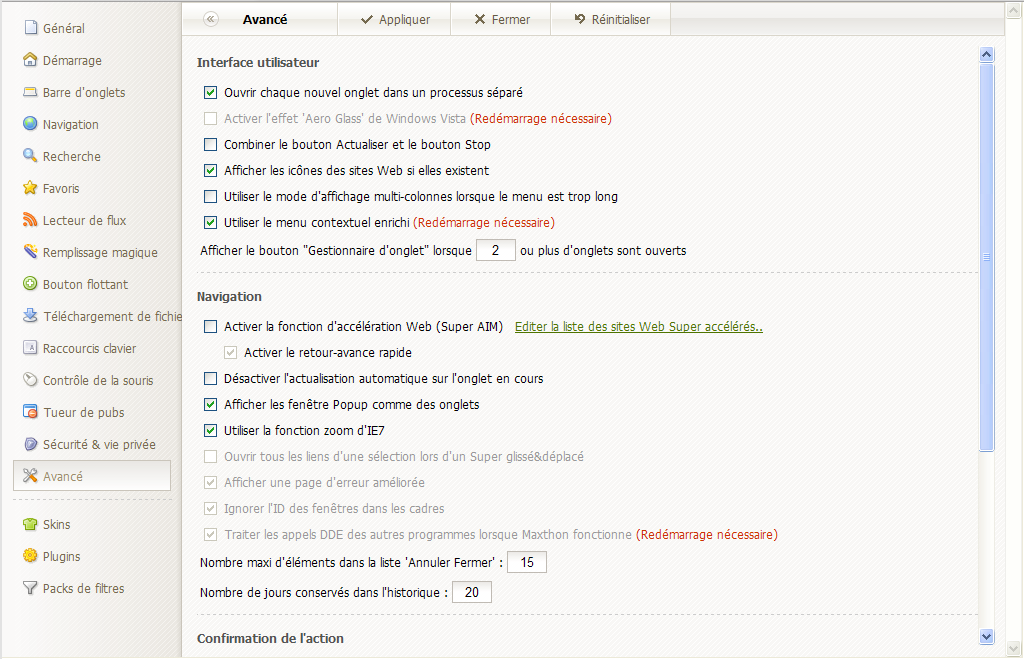The width and height of the screenshot is (1024, 659).
Task: Click the Téléchargement de fichiers download icon
Action: (x=30, y=315)
